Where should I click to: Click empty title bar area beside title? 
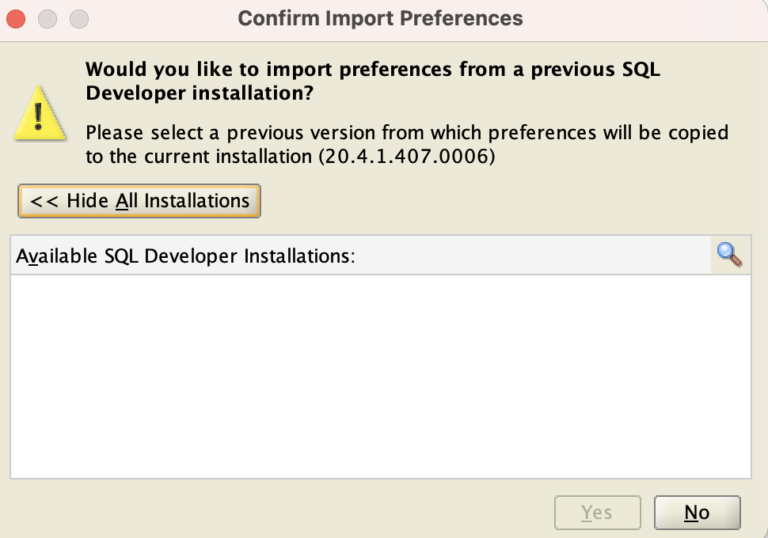point(637,20)
